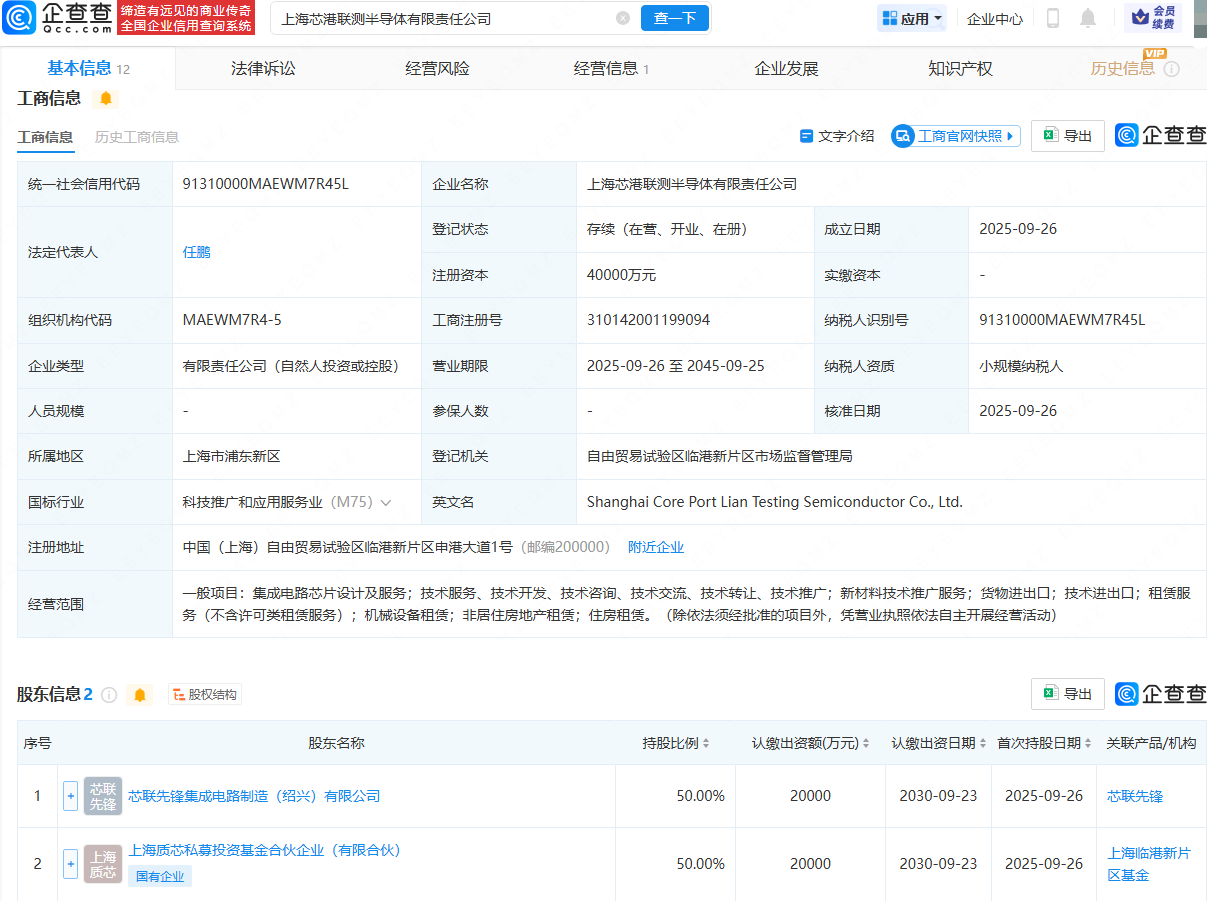The width and height of the screenshot is (1207, 901).
Task: Click the 查一下 search button
Action: [674, 18]
